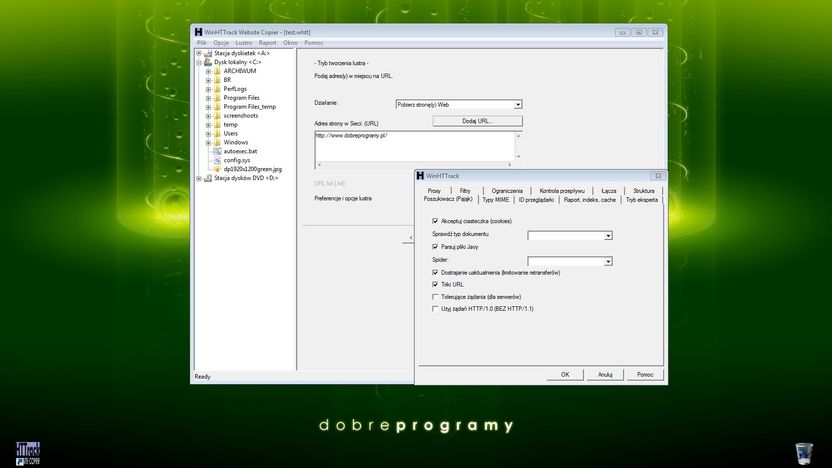Switch to the Typy MIME tab
The image size is (832, 468).
496,200
